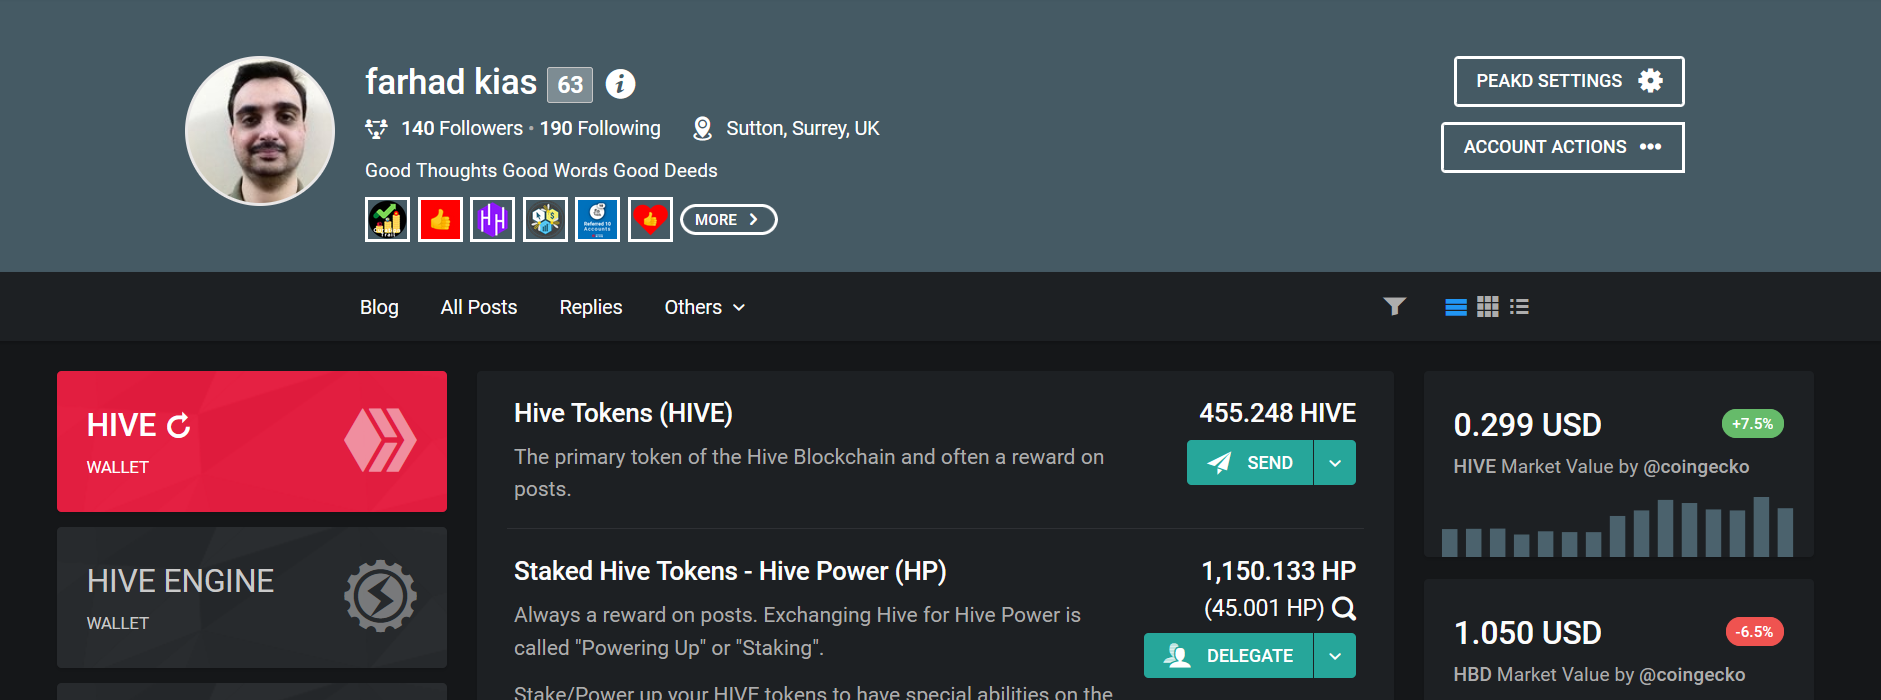Click the Sutton, Surrey, UK location
Viewport: 1881px width, 700px height.
(x=803, y=128)
